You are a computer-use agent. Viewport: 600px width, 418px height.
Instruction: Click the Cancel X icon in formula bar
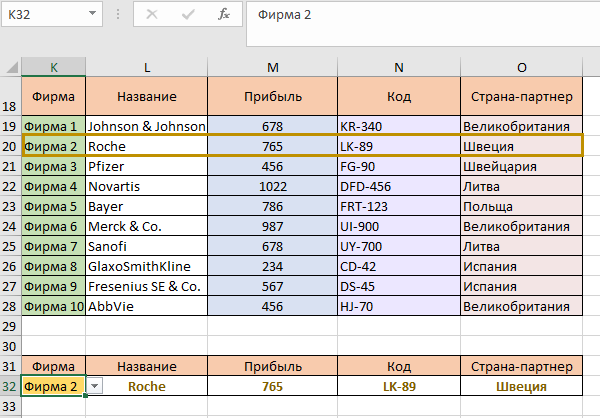pyautogui.click(x=152, y=15)
